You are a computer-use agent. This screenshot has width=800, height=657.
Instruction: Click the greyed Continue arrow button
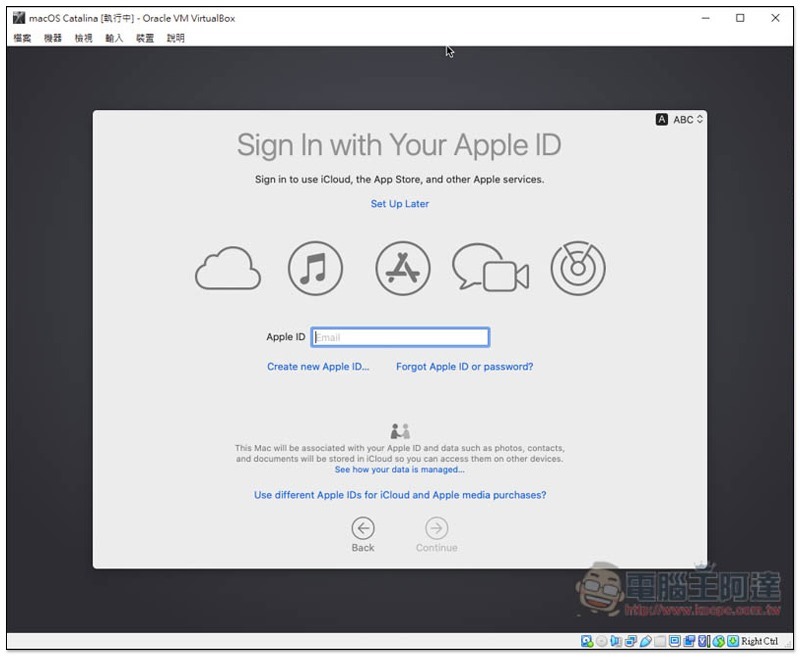(x=437, y=528)
